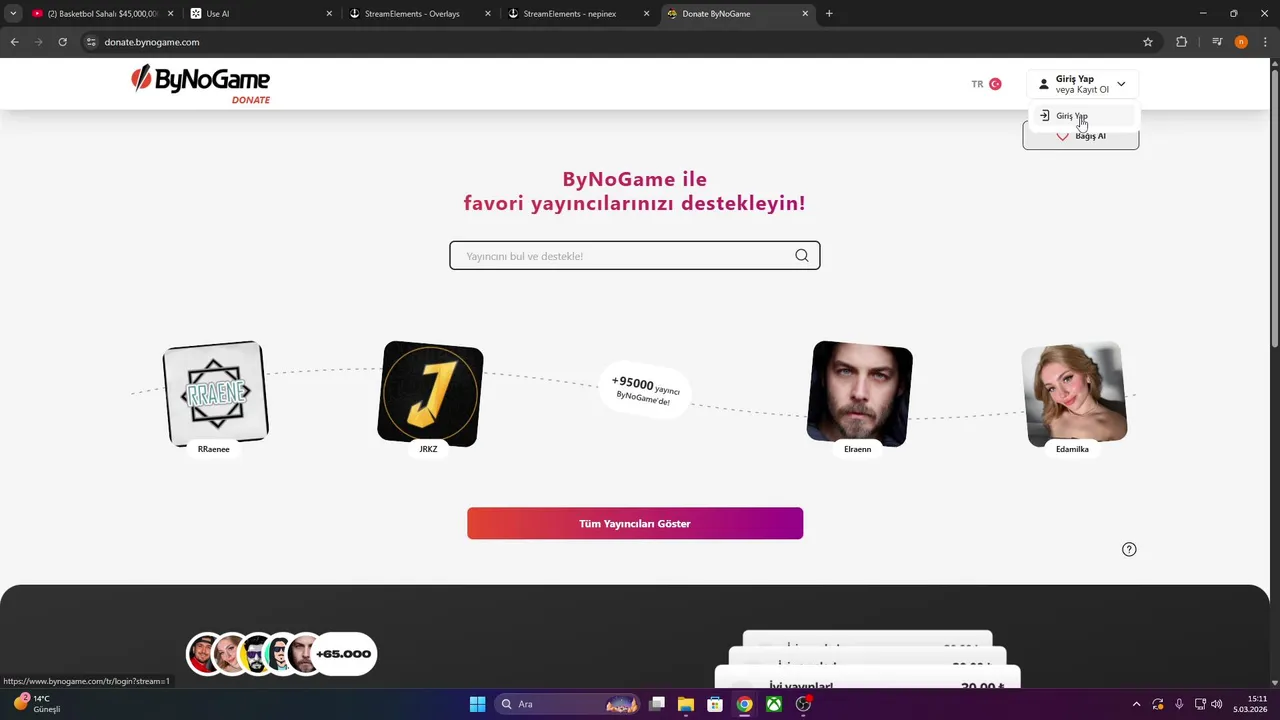This screenshot has height=720, width=1280.
Task: Open the tab search dropdown arrow
Action: (x=13, y=14)
